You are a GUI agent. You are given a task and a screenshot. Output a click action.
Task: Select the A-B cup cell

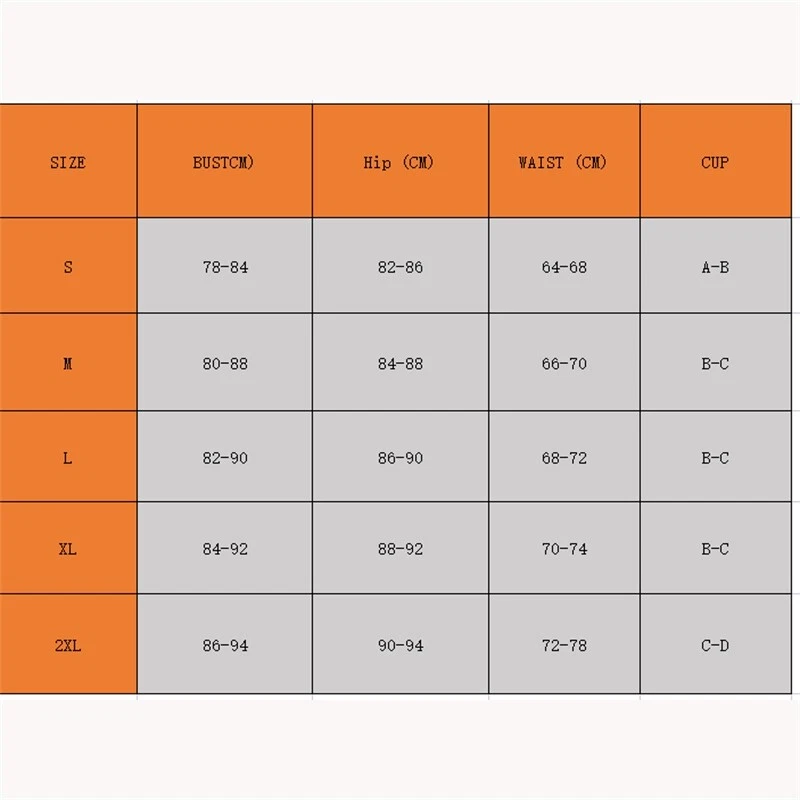coord(715,267)
